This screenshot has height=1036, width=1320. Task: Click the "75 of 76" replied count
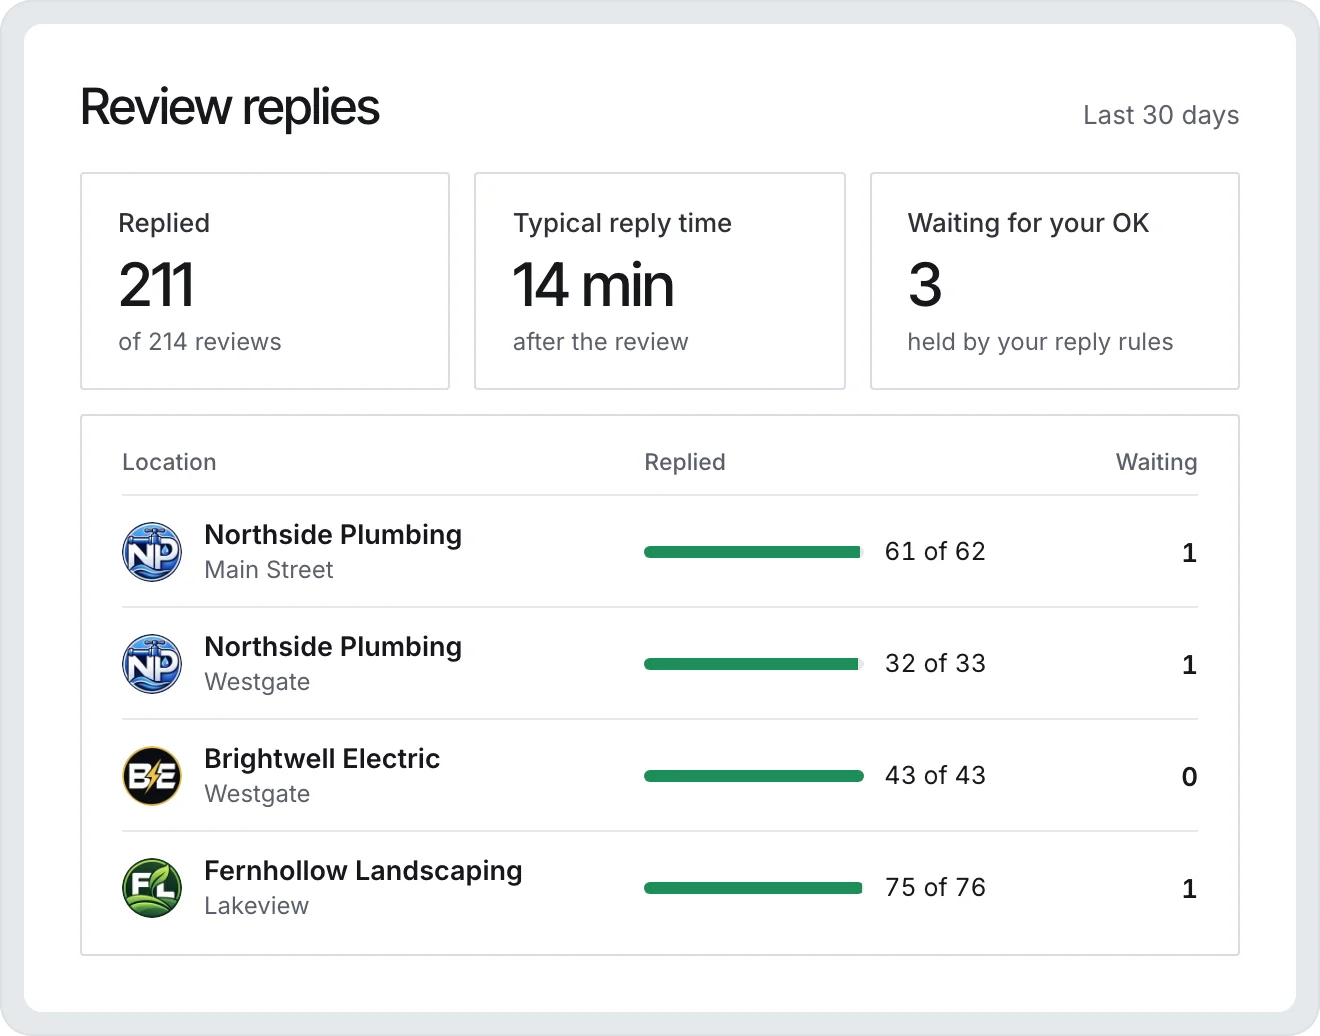click(935, 888)
